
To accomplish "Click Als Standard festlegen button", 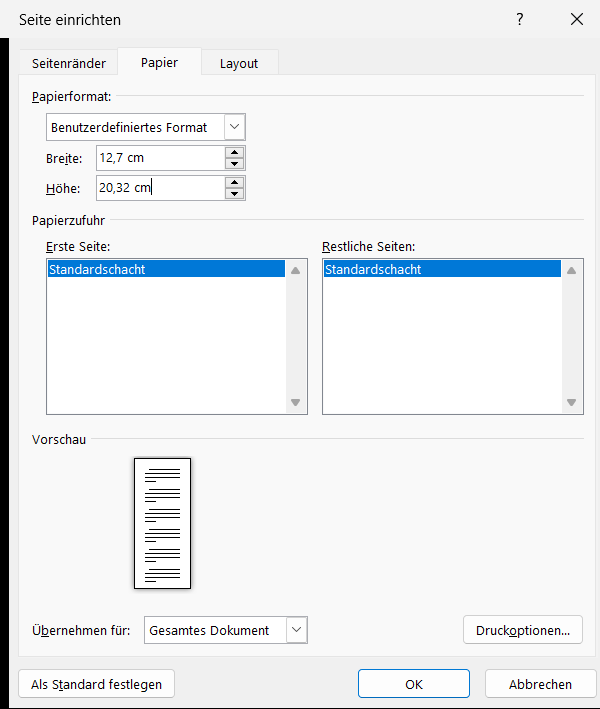I will click(96, 684).
